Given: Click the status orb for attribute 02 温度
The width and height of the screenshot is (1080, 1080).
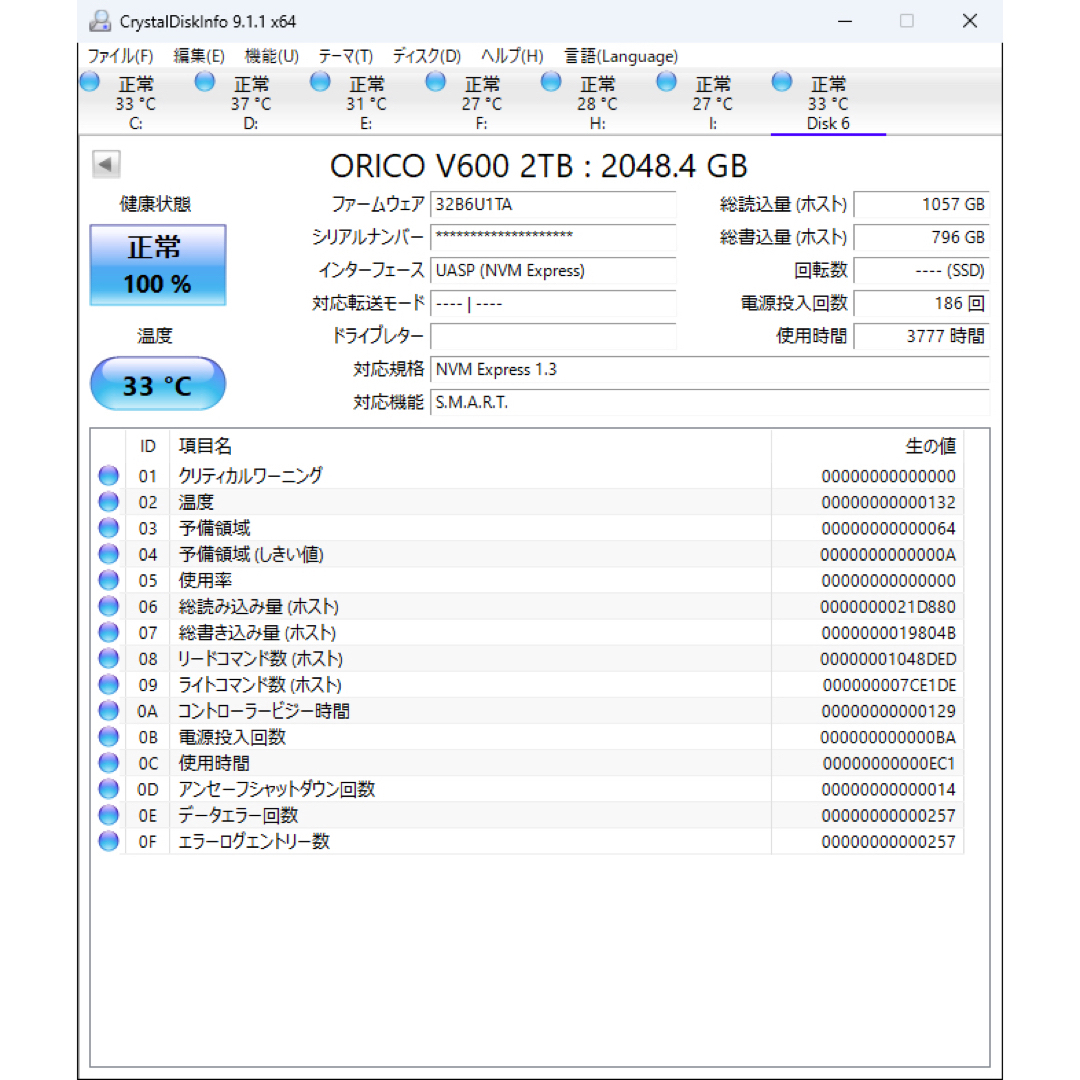Looking at the screenshot, I should tap(108, 501).
